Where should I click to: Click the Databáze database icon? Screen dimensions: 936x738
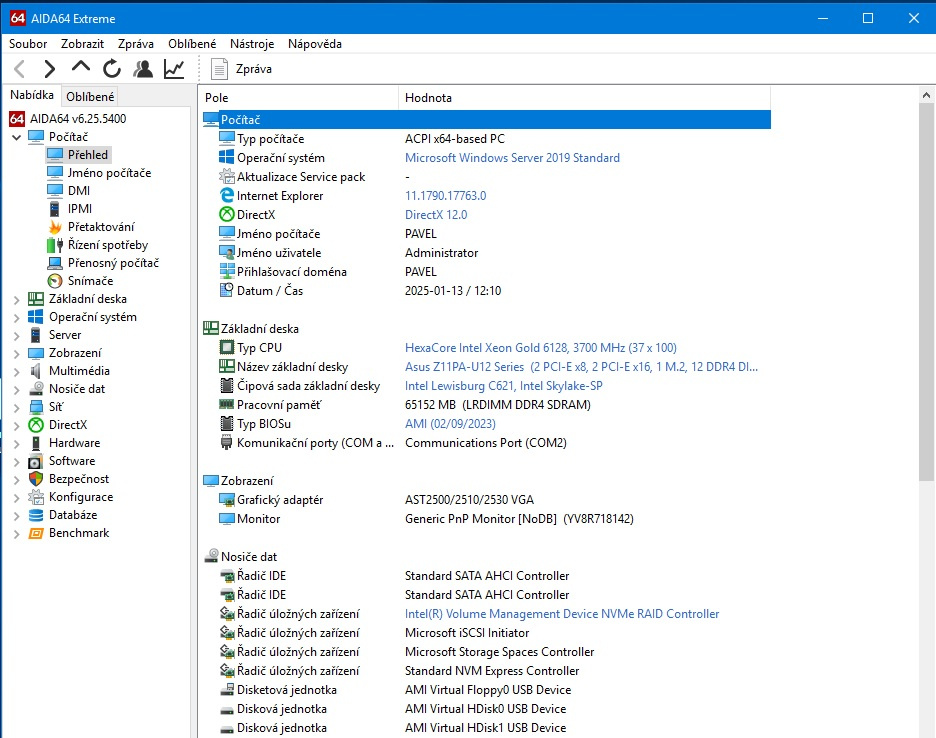tap(36, 515)
